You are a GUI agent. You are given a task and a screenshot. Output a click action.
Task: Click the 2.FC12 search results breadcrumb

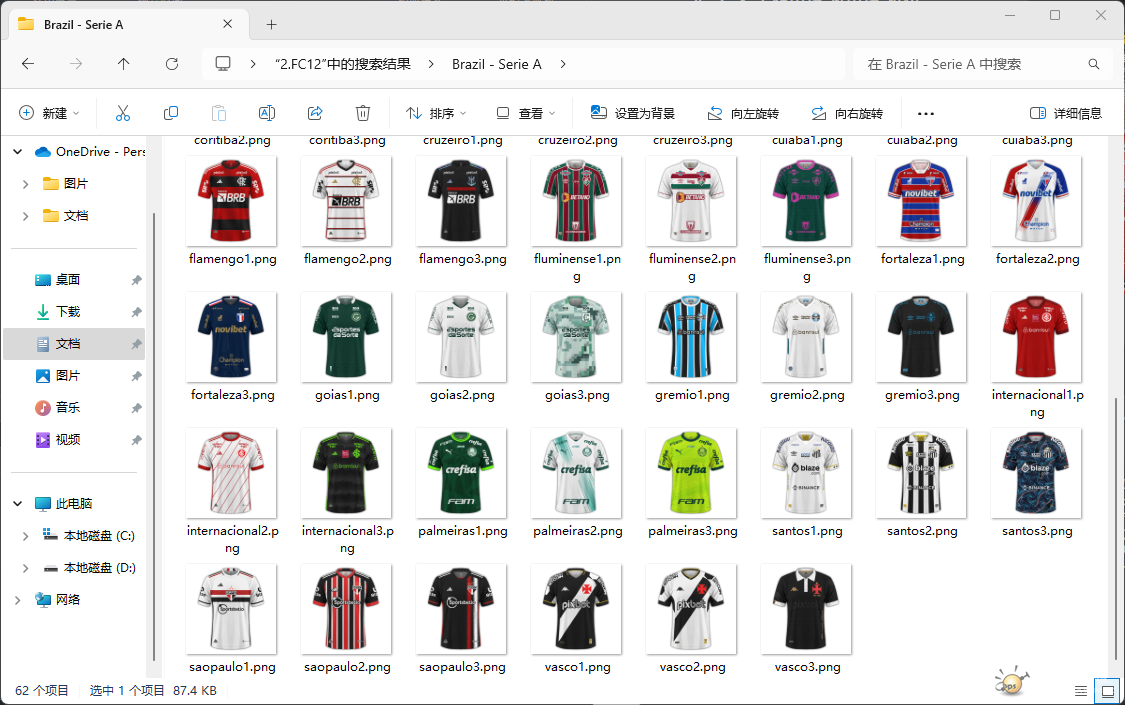[x=343, y=64]
